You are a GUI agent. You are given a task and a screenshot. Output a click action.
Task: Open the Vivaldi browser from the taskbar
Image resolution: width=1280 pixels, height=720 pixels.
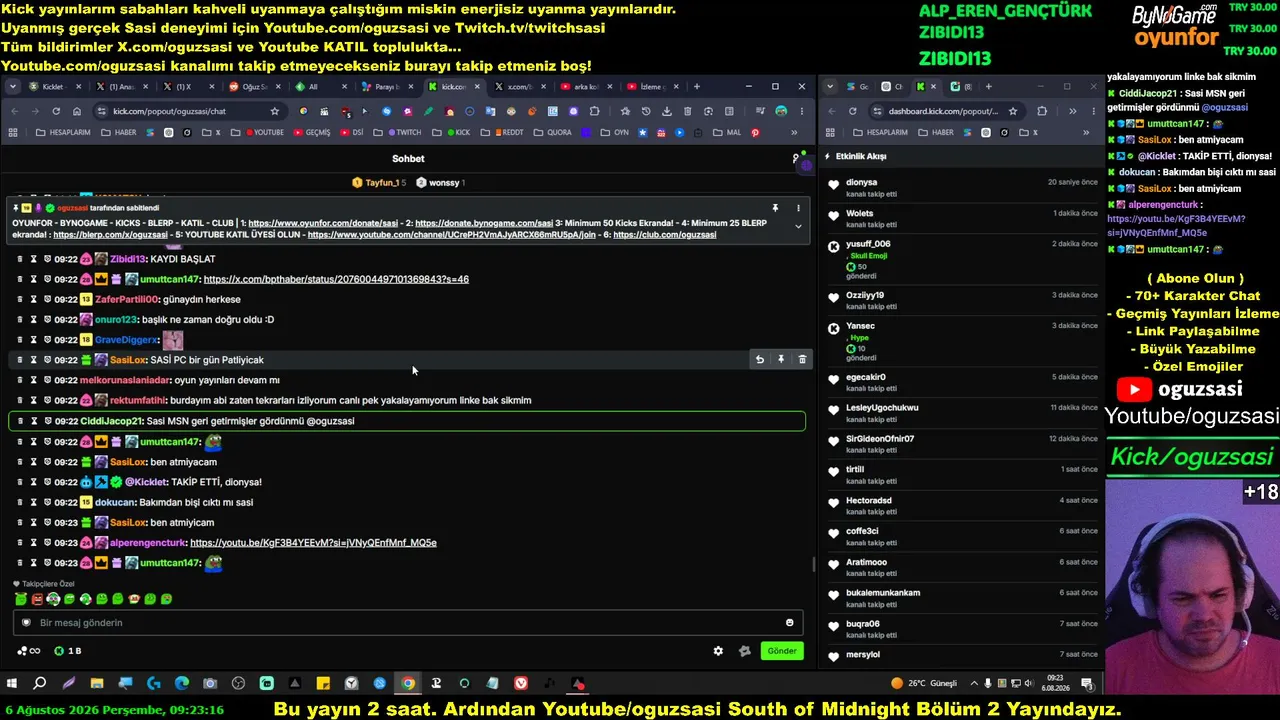point(521,684)
